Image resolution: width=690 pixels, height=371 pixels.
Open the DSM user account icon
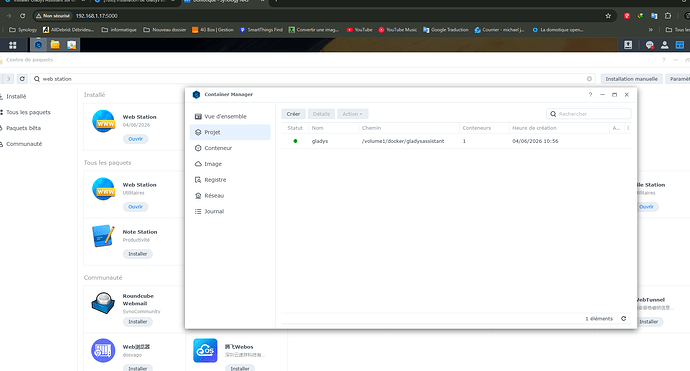click(x=664, y=45)
